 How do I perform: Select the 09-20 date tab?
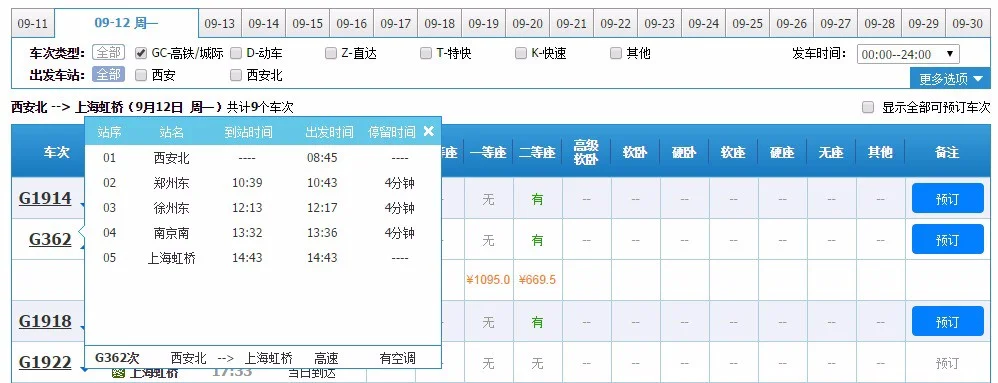[x=527, y=24]
